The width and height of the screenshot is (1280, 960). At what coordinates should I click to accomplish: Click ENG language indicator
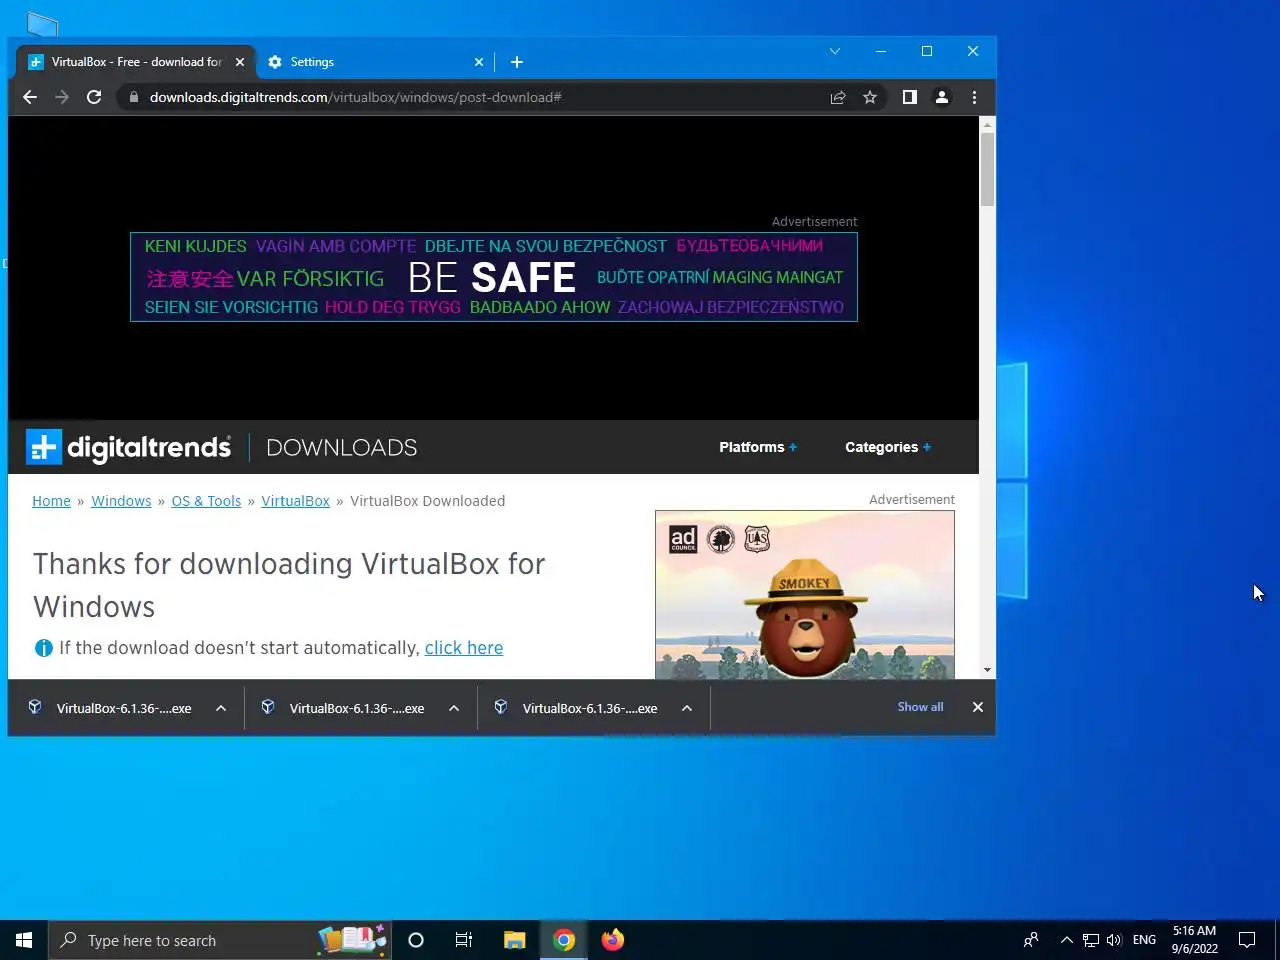pos(1144,940)
